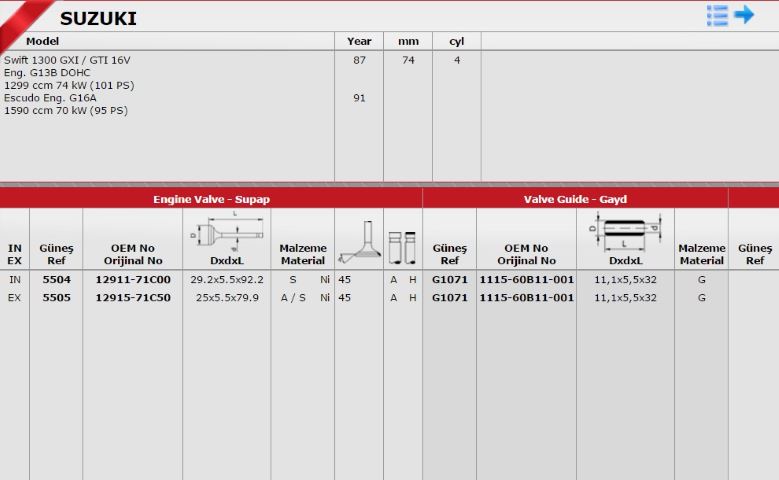
Task: Click the EX row label
Action: pos(14,297)
